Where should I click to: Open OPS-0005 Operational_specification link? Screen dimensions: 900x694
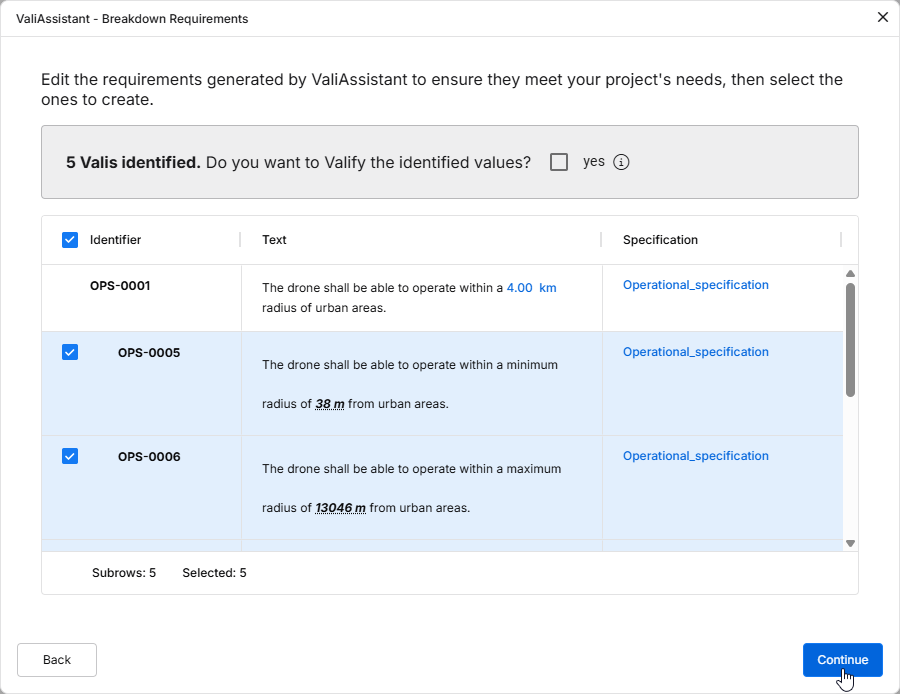695,352
